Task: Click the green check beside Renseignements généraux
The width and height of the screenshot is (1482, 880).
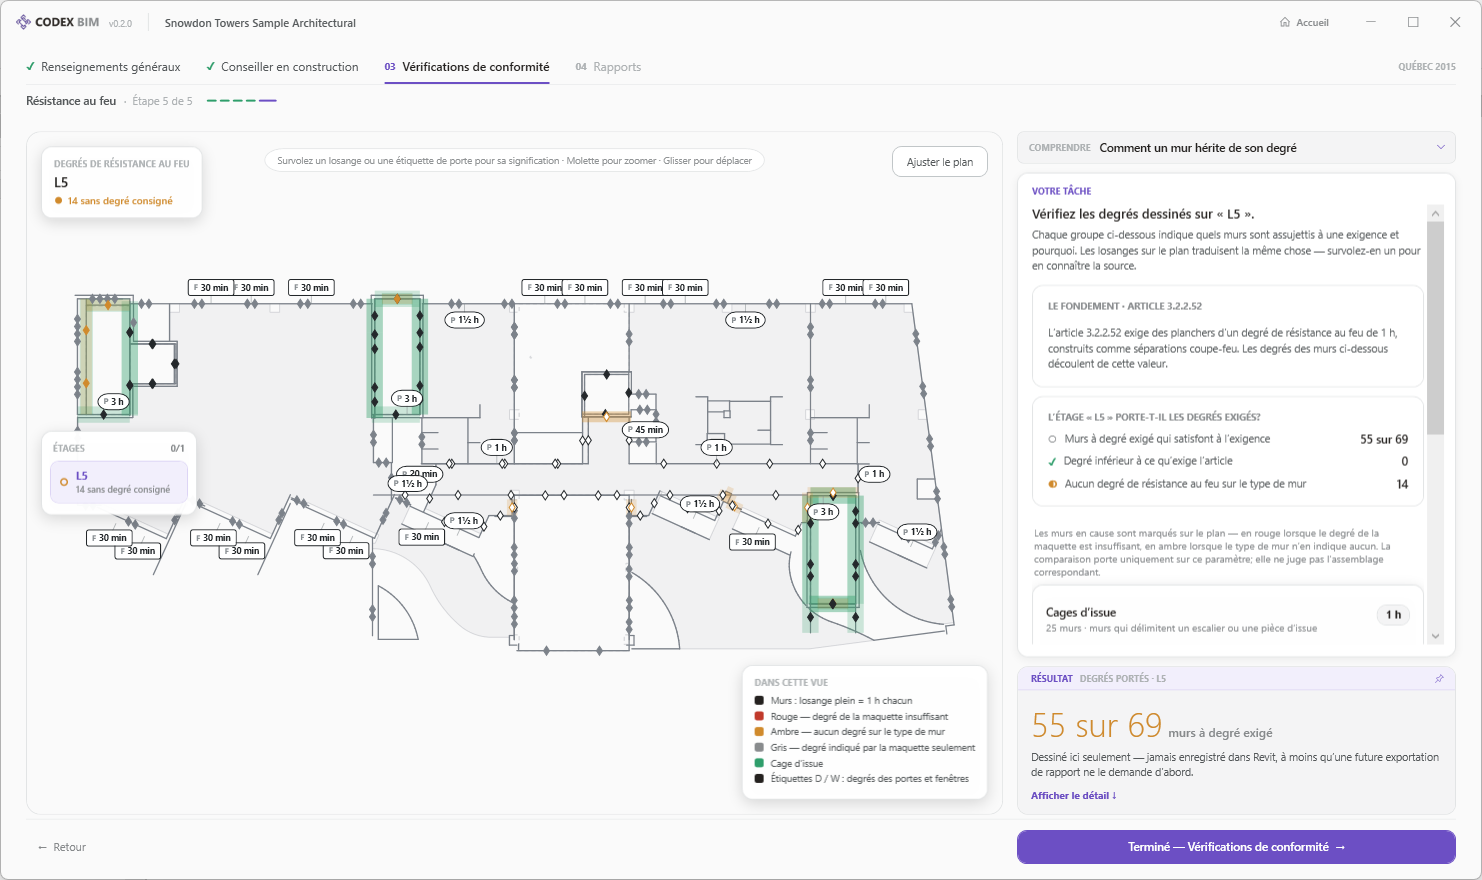Action: click(x=31, y=67)
